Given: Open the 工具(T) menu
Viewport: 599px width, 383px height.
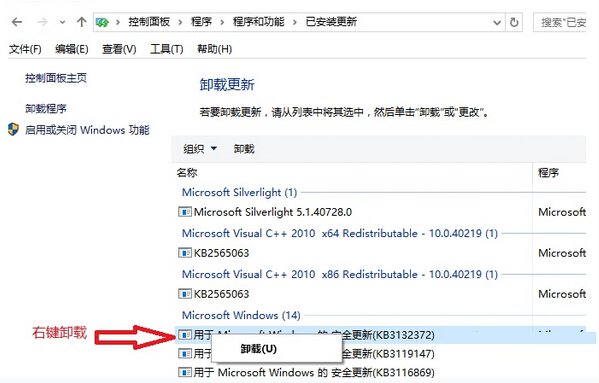Looking at the screenshot, I should (x=167, y=49).
